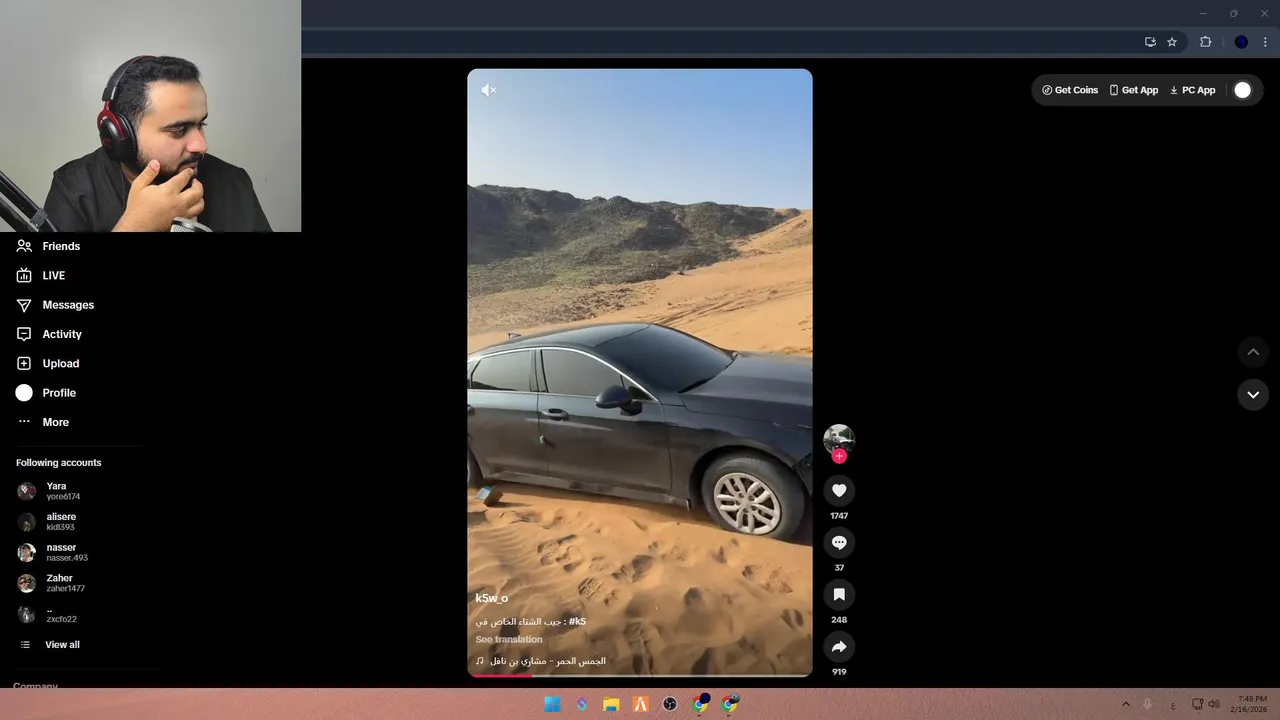The image size is (1280, 720).
Task: Show hidden system tray icons
Action: 1125,704
